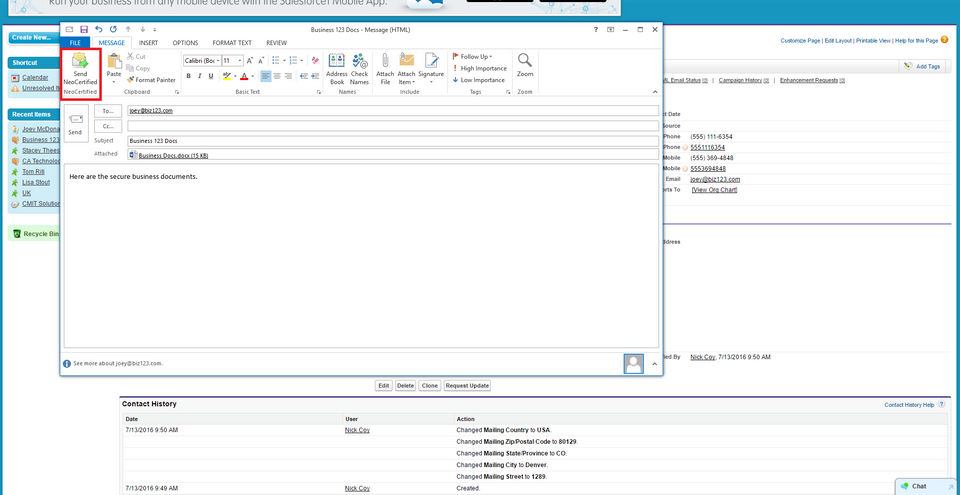Toggle High Importance flag
Screen dimensions: 960x495
pos(482,68)
